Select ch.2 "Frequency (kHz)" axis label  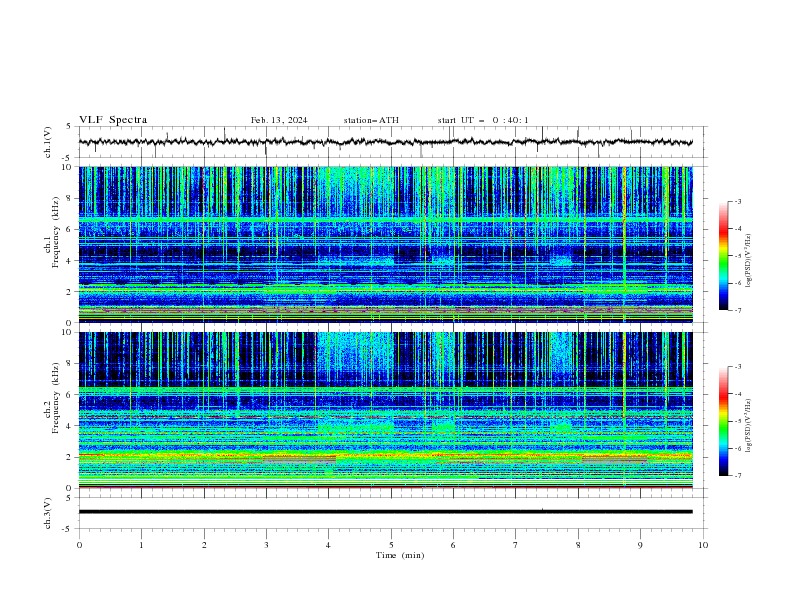pyautogui.click(x=56, y=398)
